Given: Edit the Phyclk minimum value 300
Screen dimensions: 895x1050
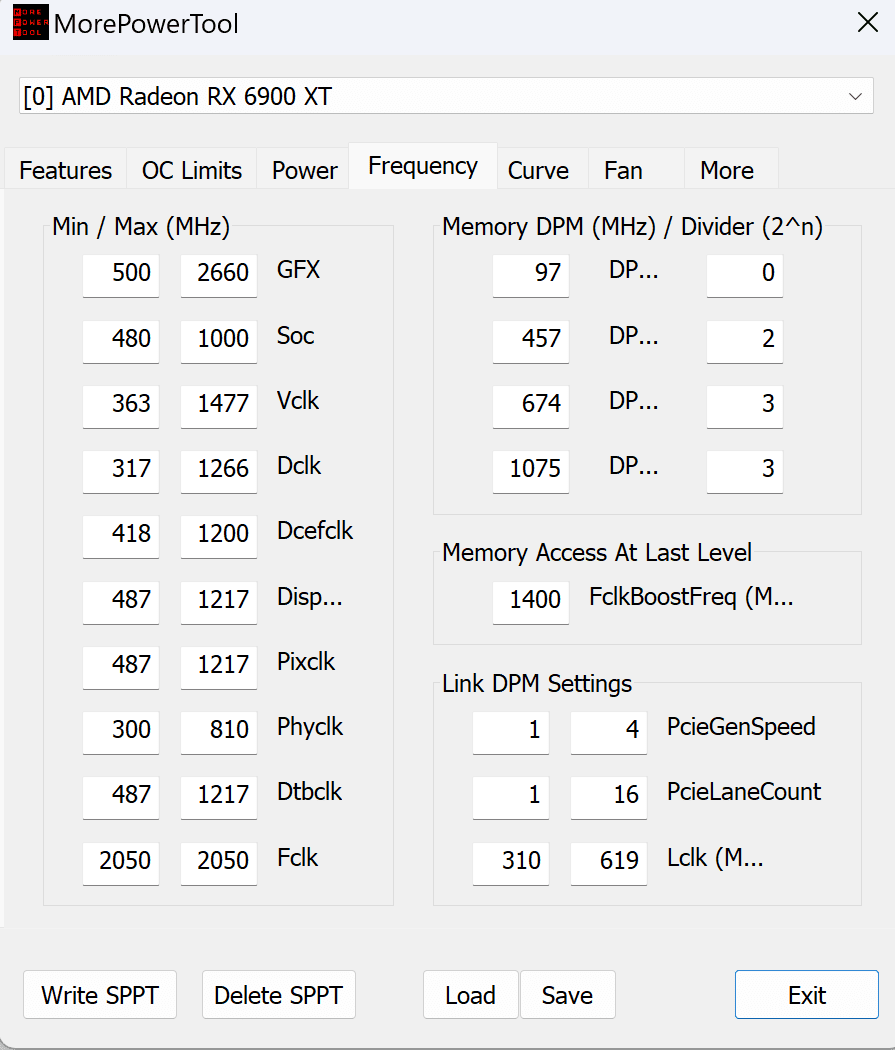Looking at the screenshot, I should pos(121,732).
